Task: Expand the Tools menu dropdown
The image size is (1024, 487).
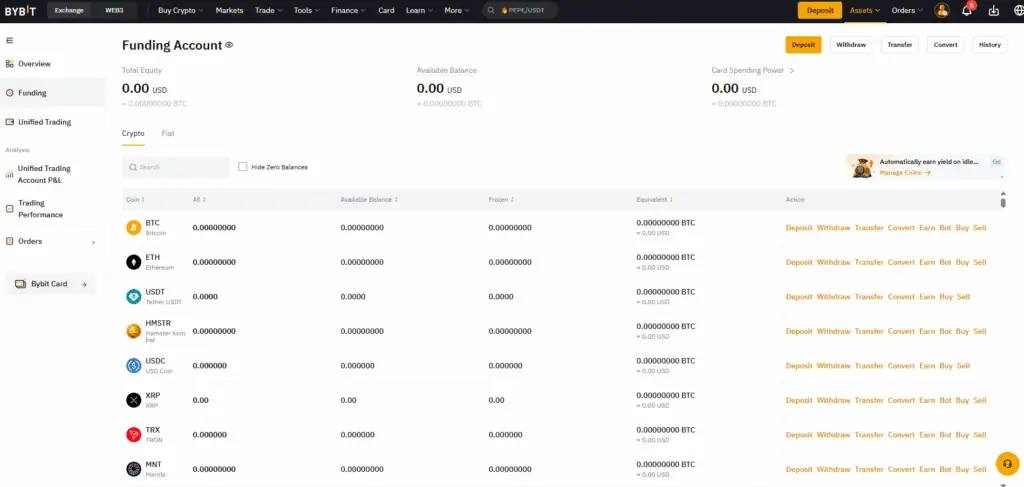Action: click(307, 10)
